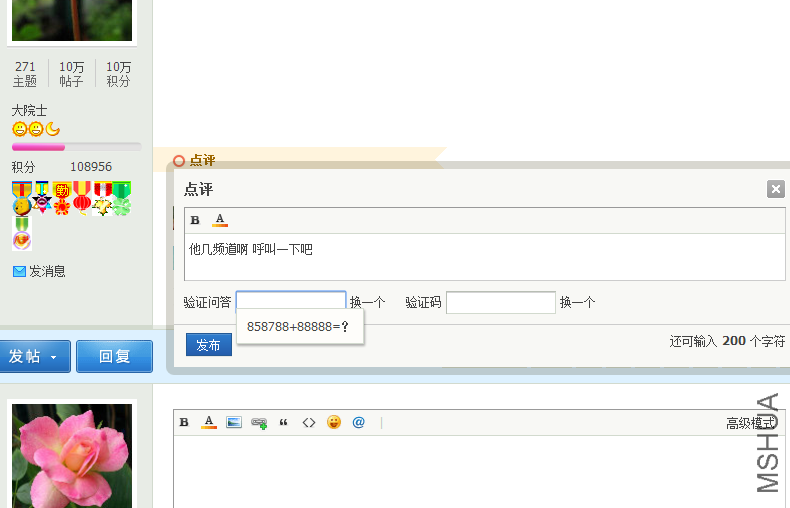Click the 回复 reply button
This screenshot has width=790, height=508.
pos(114,356)
